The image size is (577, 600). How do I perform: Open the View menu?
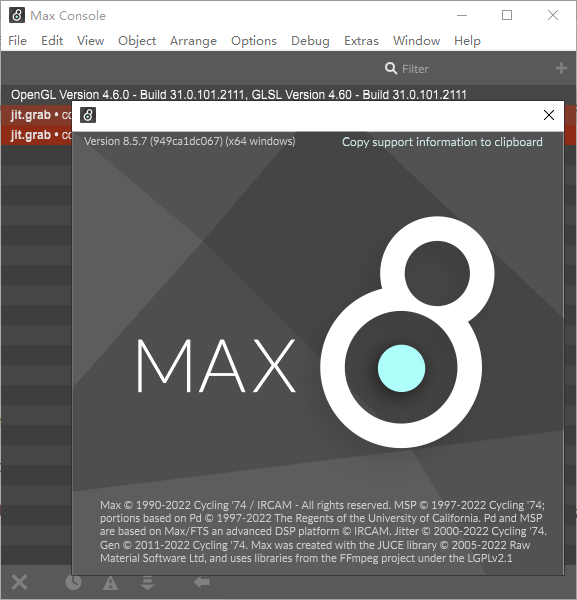pos(91,41)
